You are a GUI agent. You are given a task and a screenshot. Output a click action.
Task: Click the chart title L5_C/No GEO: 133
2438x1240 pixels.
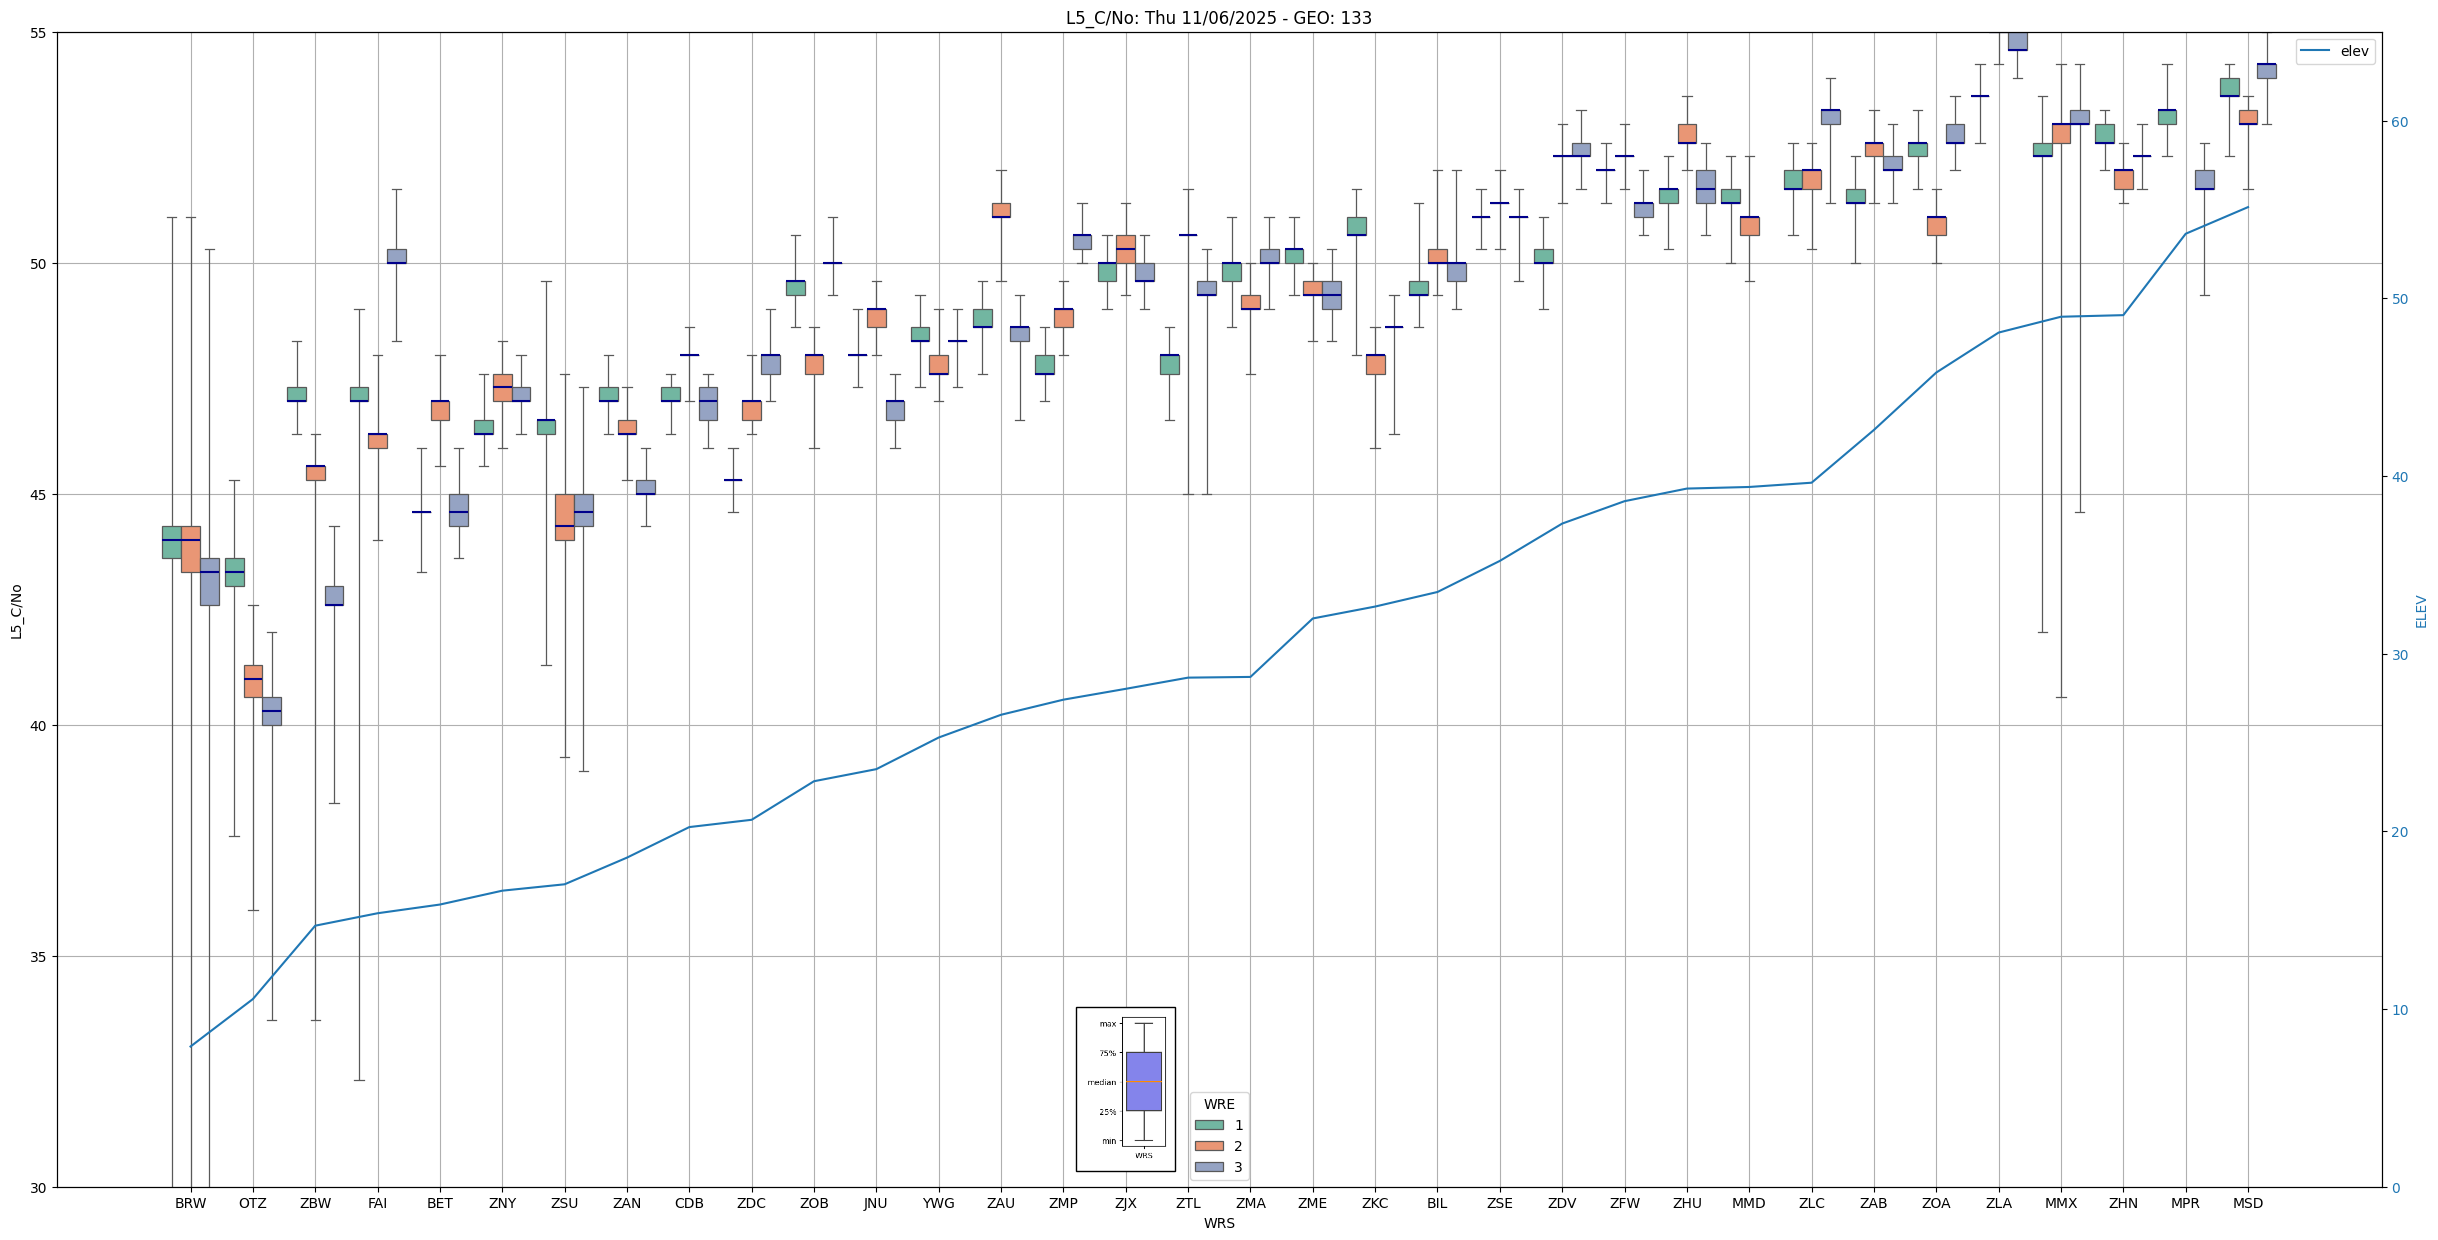(1218, 18)
